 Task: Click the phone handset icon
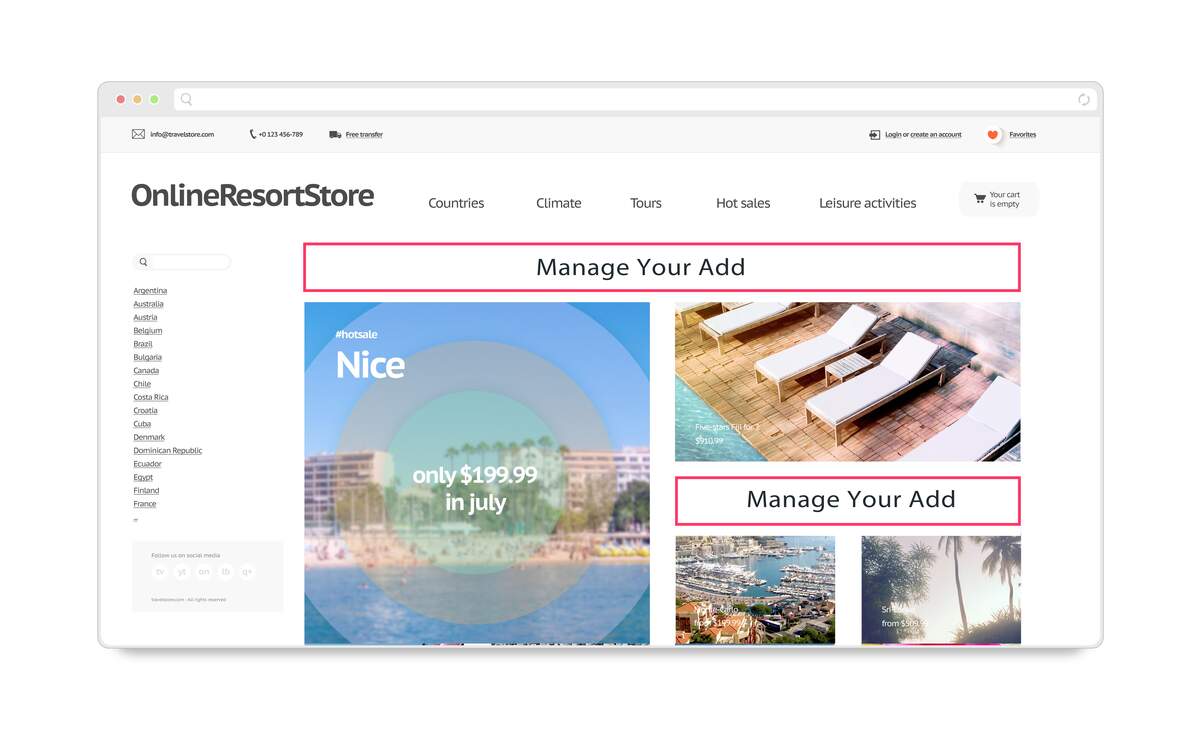[253, 134]
